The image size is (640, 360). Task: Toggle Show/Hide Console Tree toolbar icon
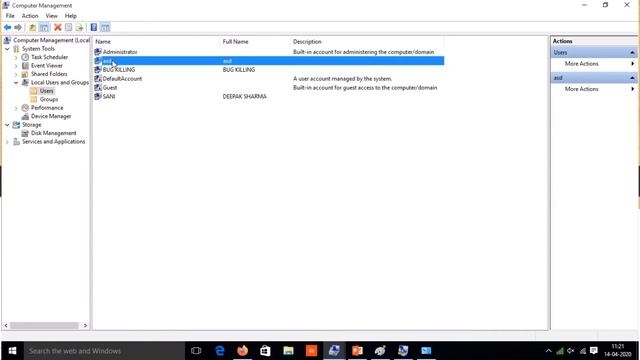tap(44, 27)
